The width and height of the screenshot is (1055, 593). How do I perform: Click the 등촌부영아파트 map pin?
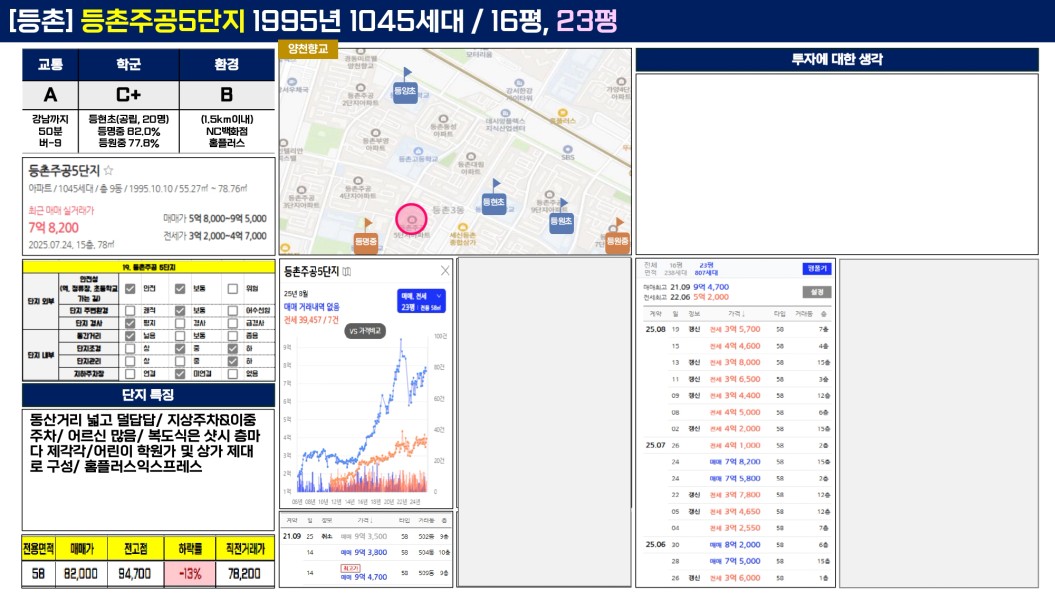(x=375, y=133)
